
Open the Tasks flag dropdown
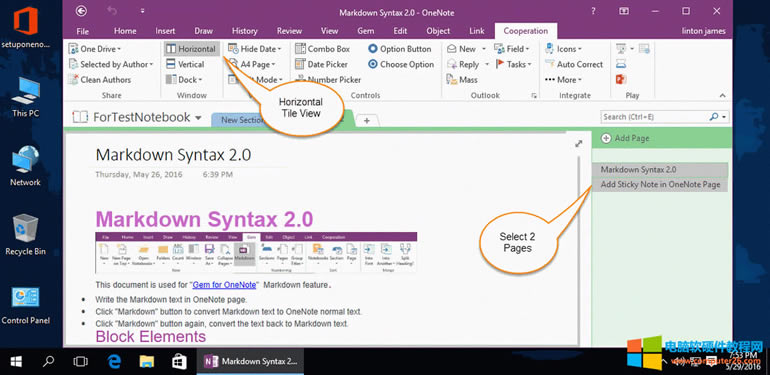click(x=513, y=64)
